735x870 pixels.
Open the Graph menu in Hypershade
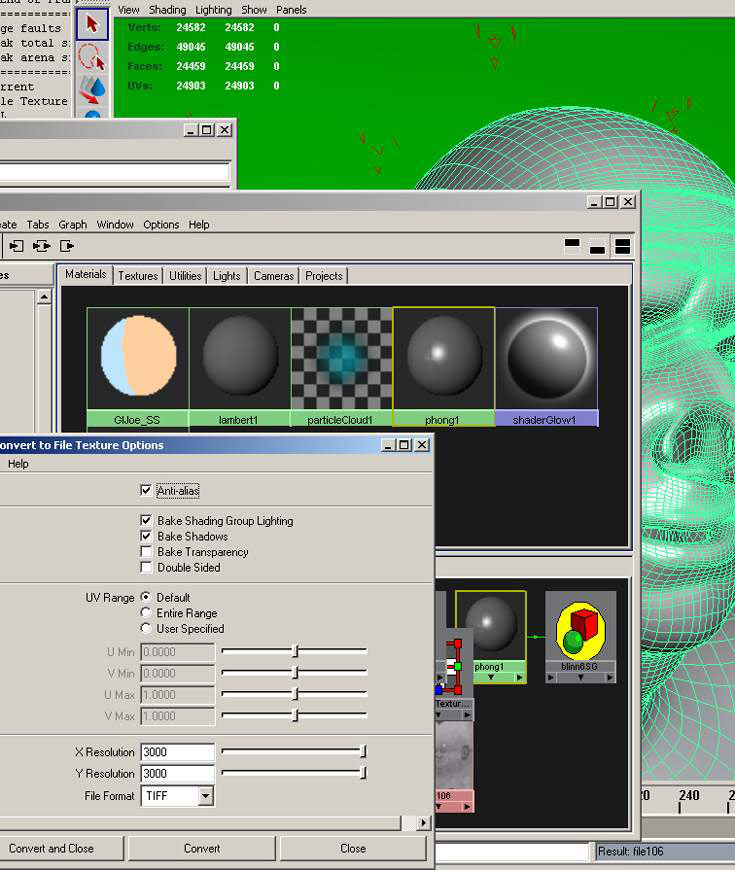pos(72,225)
